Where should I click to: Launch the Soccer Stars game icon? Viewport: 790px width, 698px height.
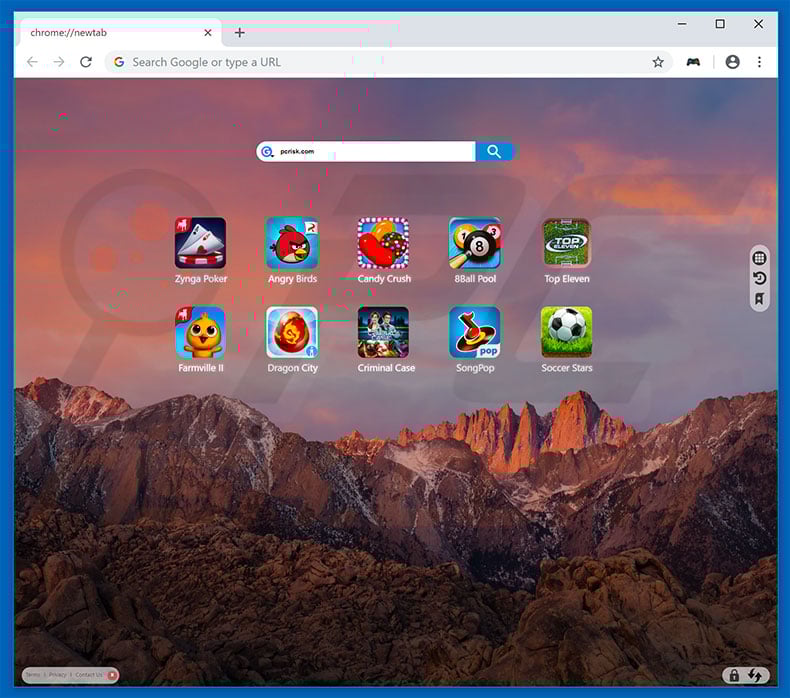566,332
